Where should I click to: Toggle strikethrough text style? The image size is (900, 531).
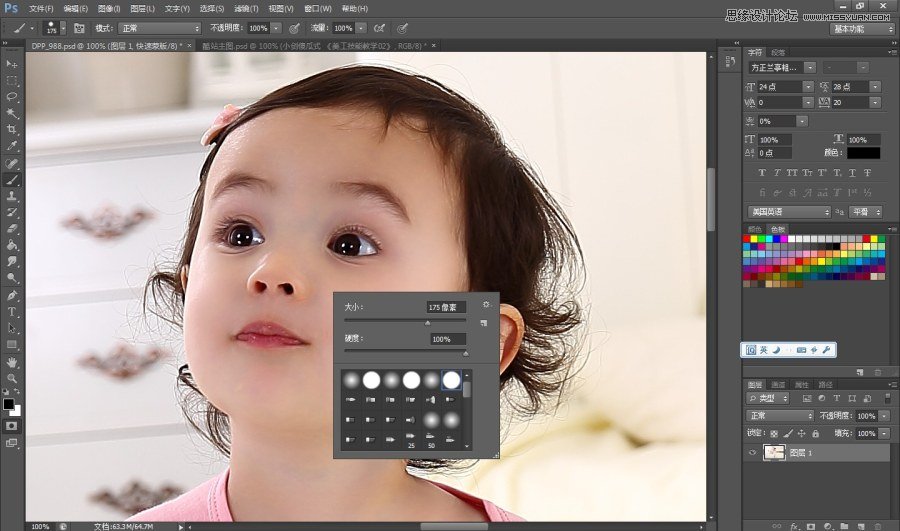[x=867, y=173]
